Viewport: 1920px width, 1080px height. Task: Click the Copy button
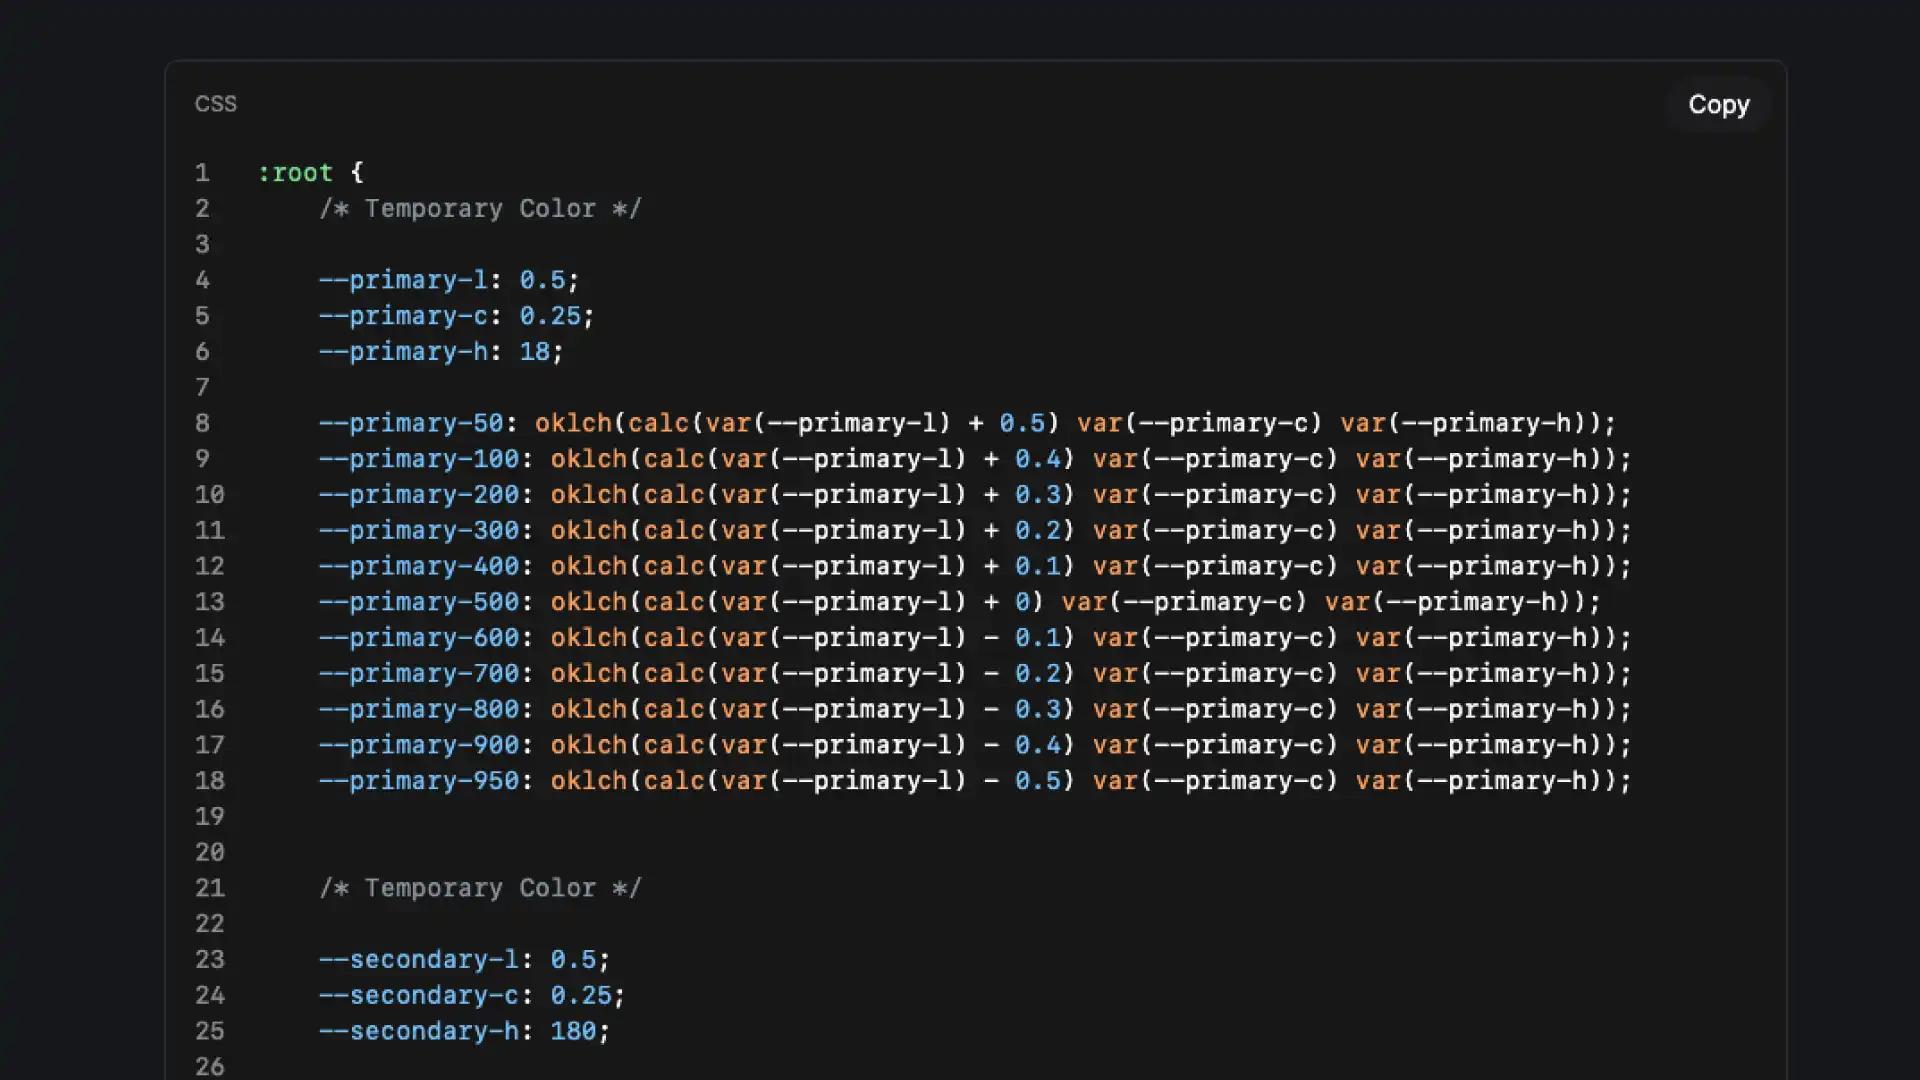tap(1718, 105)
